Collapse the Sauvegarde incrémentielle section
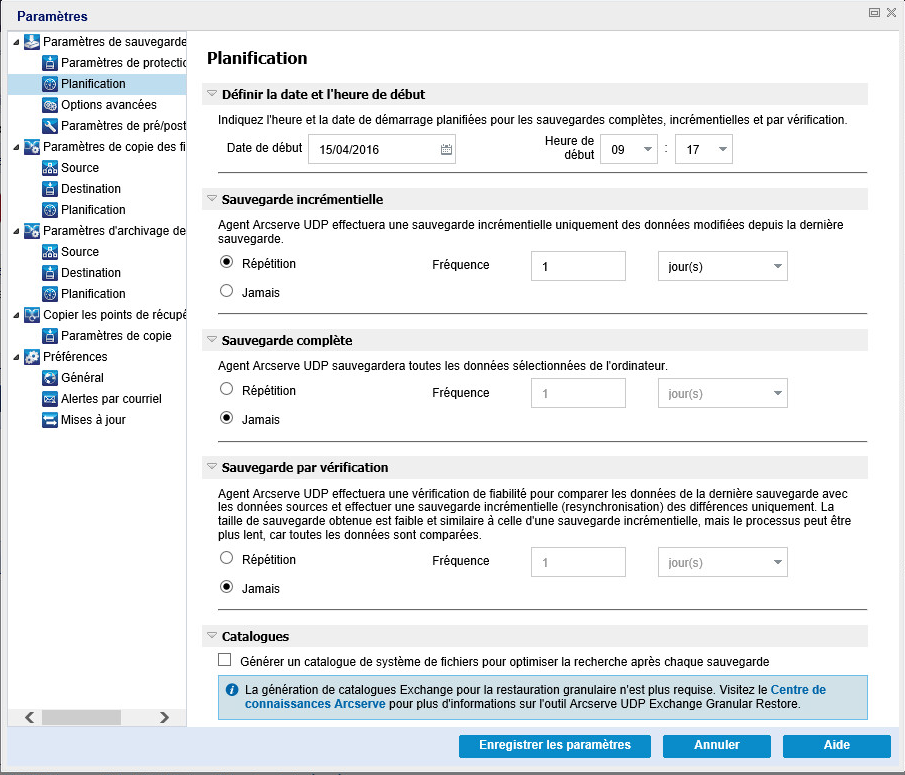 (212, 199)
